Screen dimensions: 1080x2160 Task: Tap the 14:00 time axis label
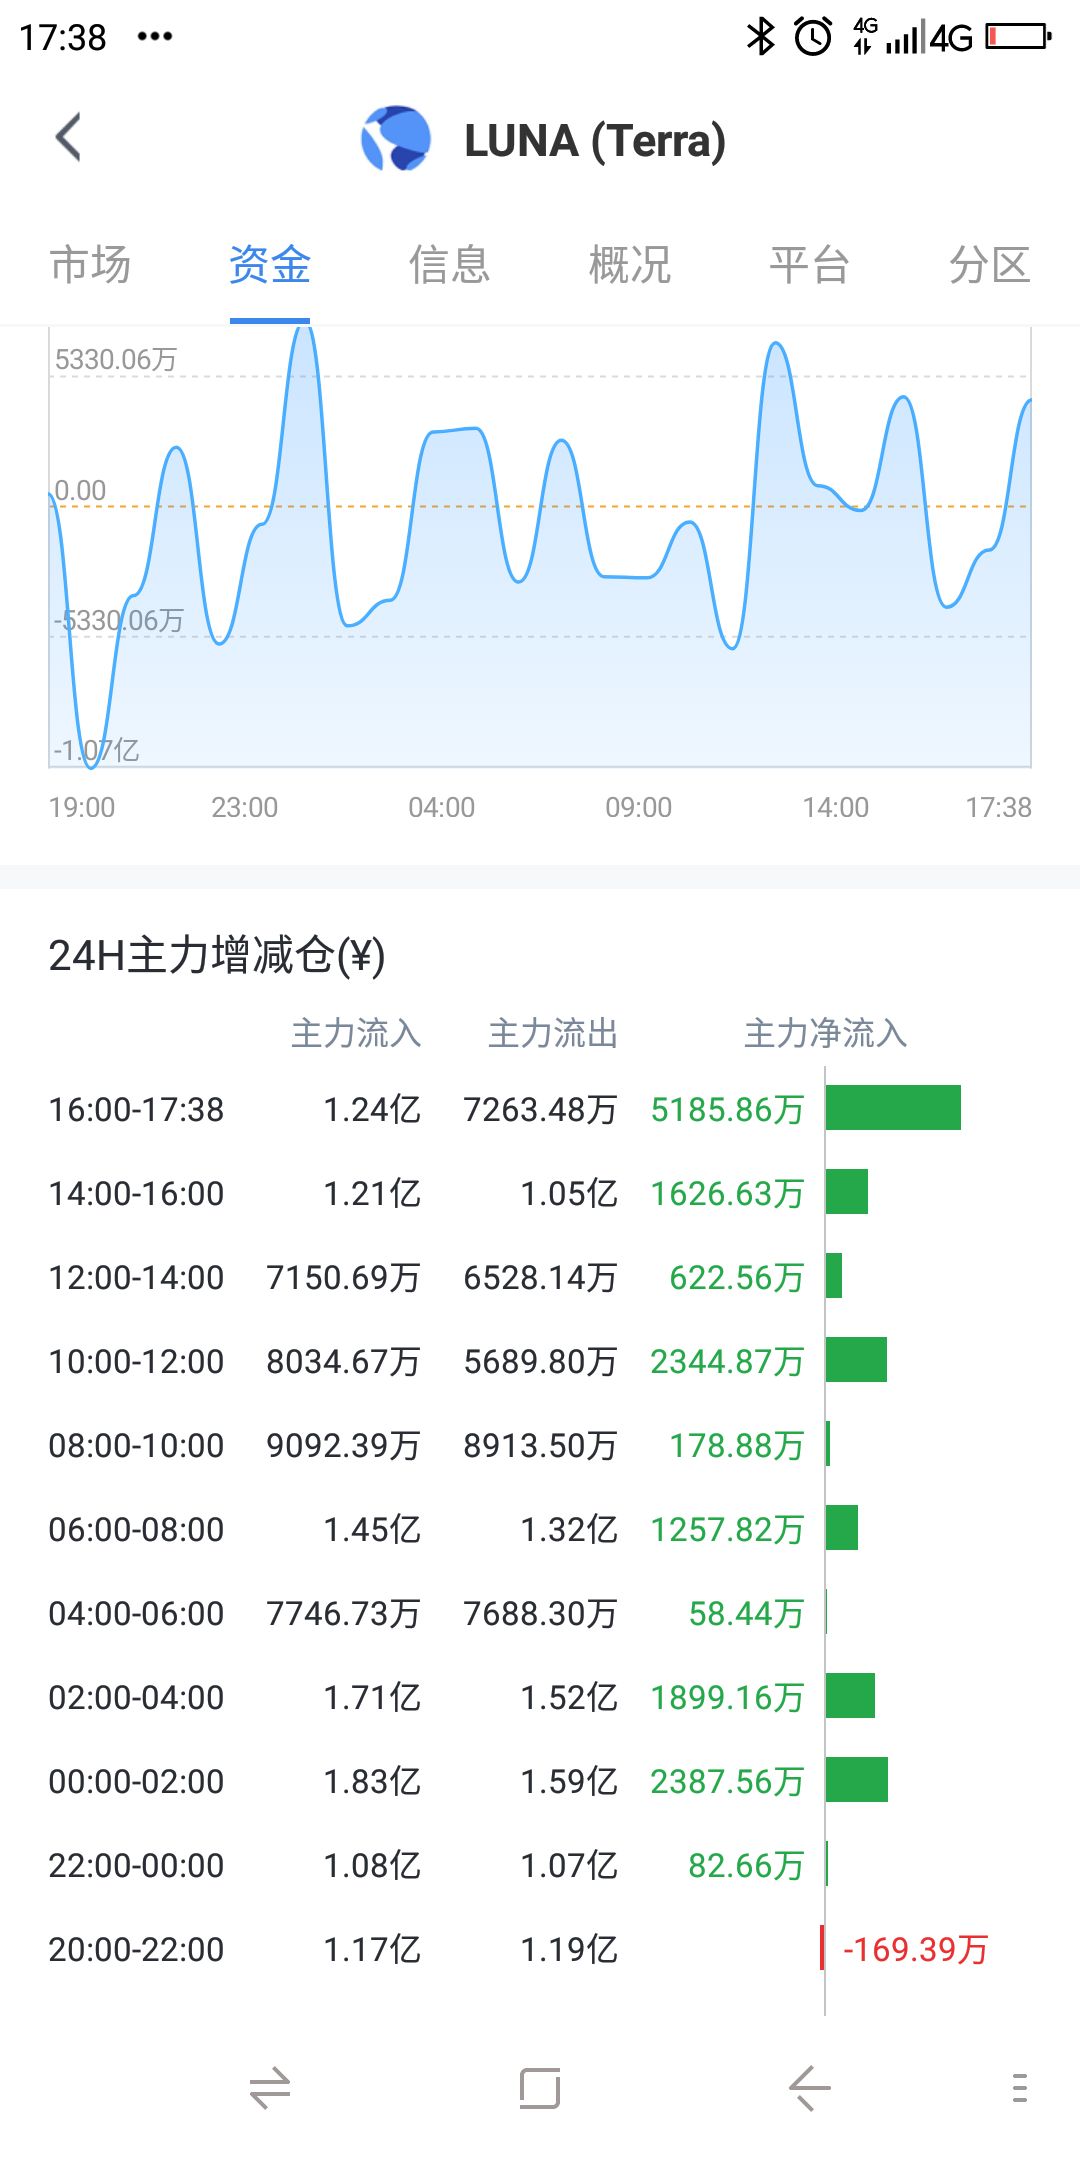click(836, 807)
